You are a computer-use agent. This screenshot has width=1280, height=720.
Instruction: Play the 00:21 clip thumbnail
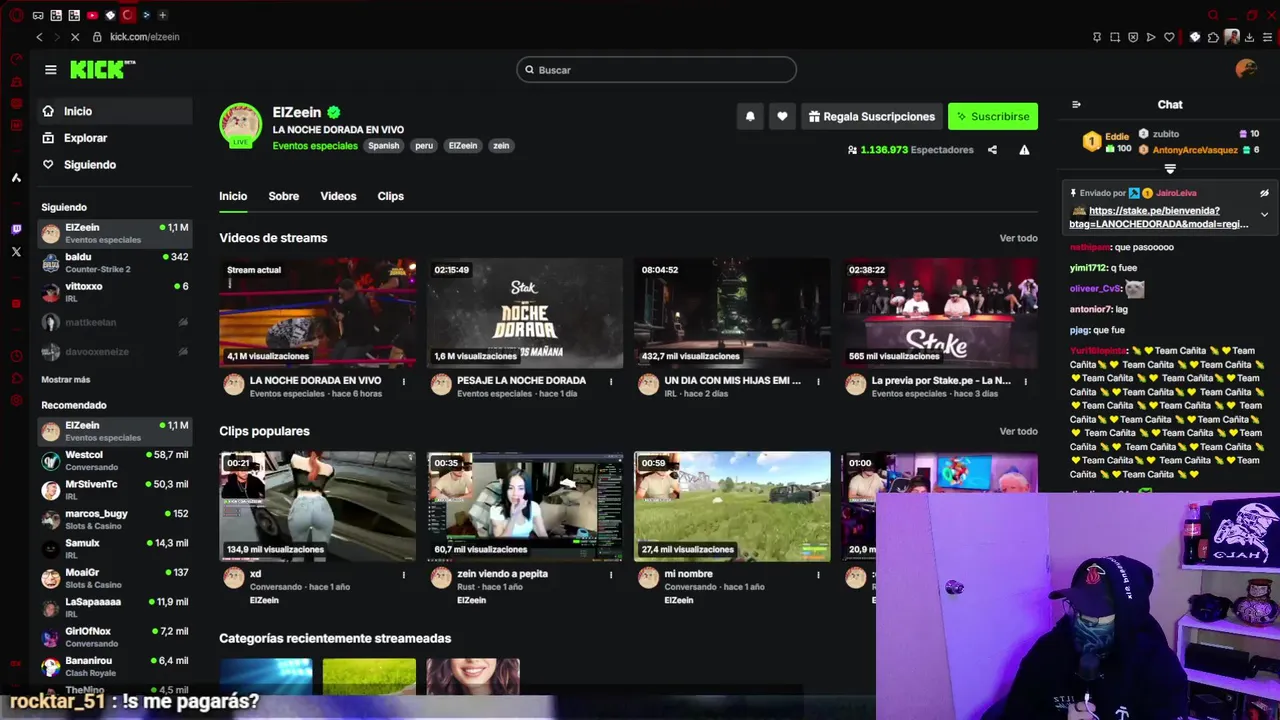tap(317, 506)
